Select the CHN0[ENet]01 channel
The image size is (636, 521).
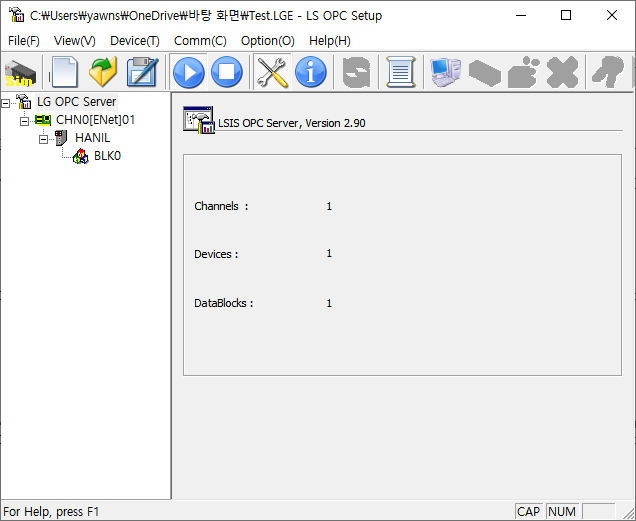point(95,120)
